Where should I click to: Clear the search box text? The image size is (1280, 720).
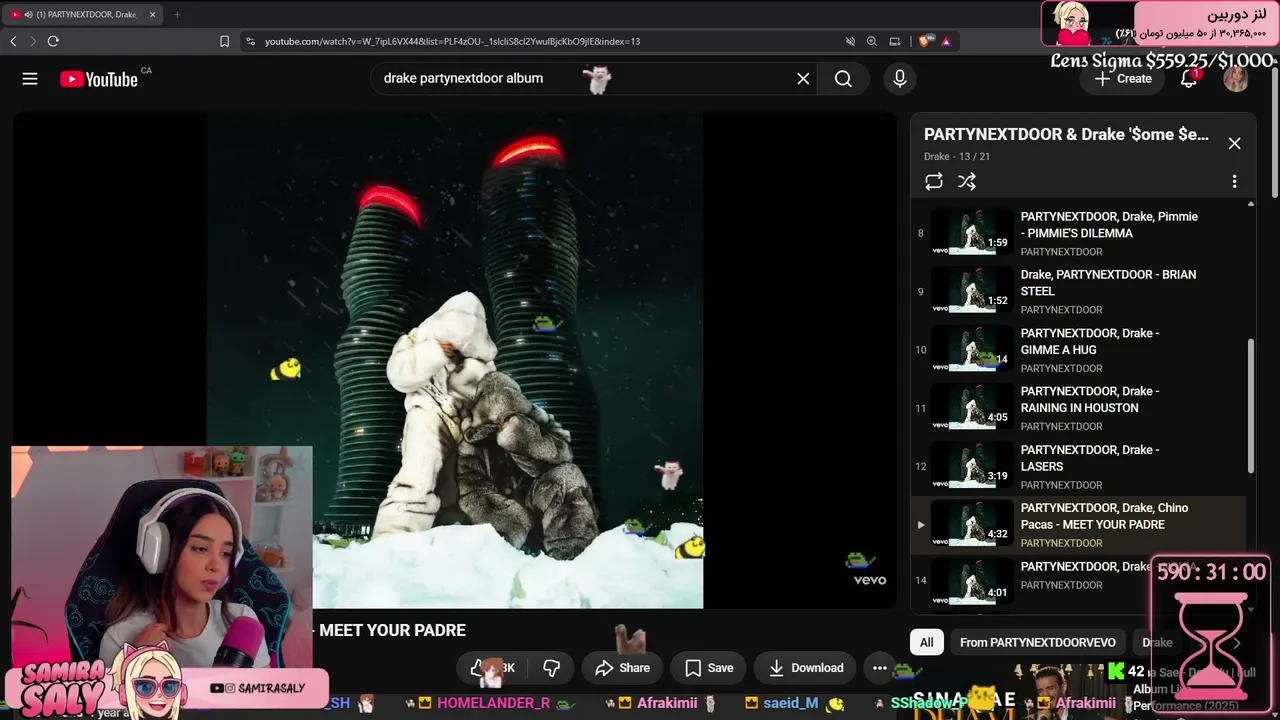[x=803, y=79]
